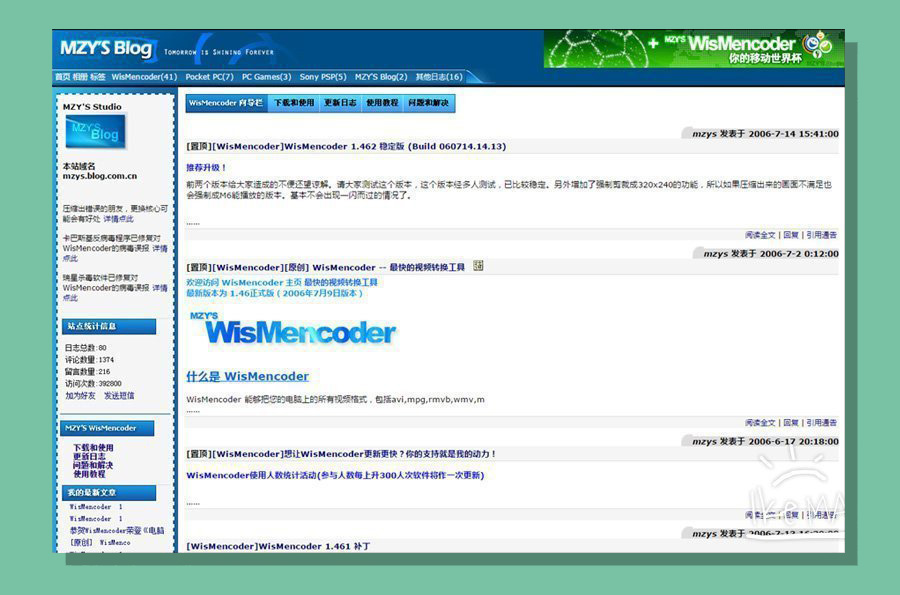Open the Pocket PC(7) category

pos(209,77)
